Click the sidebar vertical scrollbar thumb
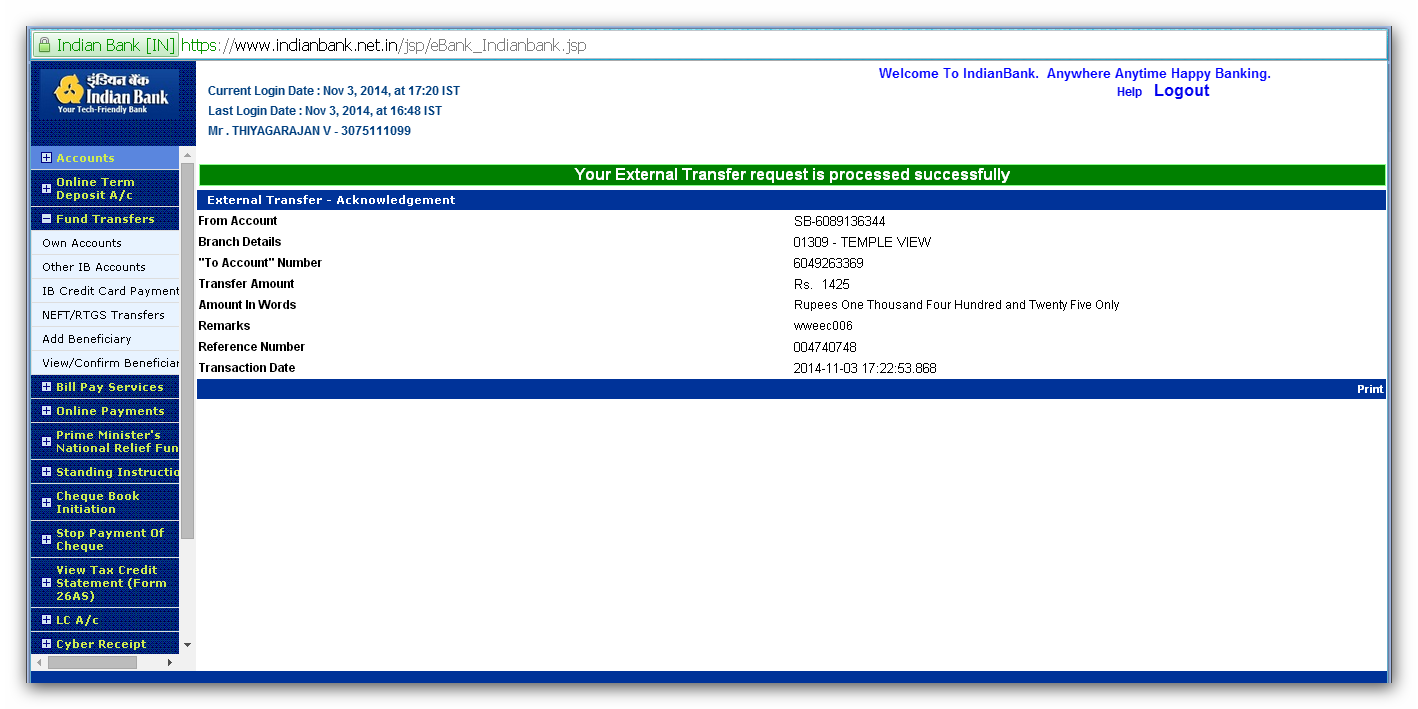The height and width of the screenshot is (709, 1418). (187, 350)
